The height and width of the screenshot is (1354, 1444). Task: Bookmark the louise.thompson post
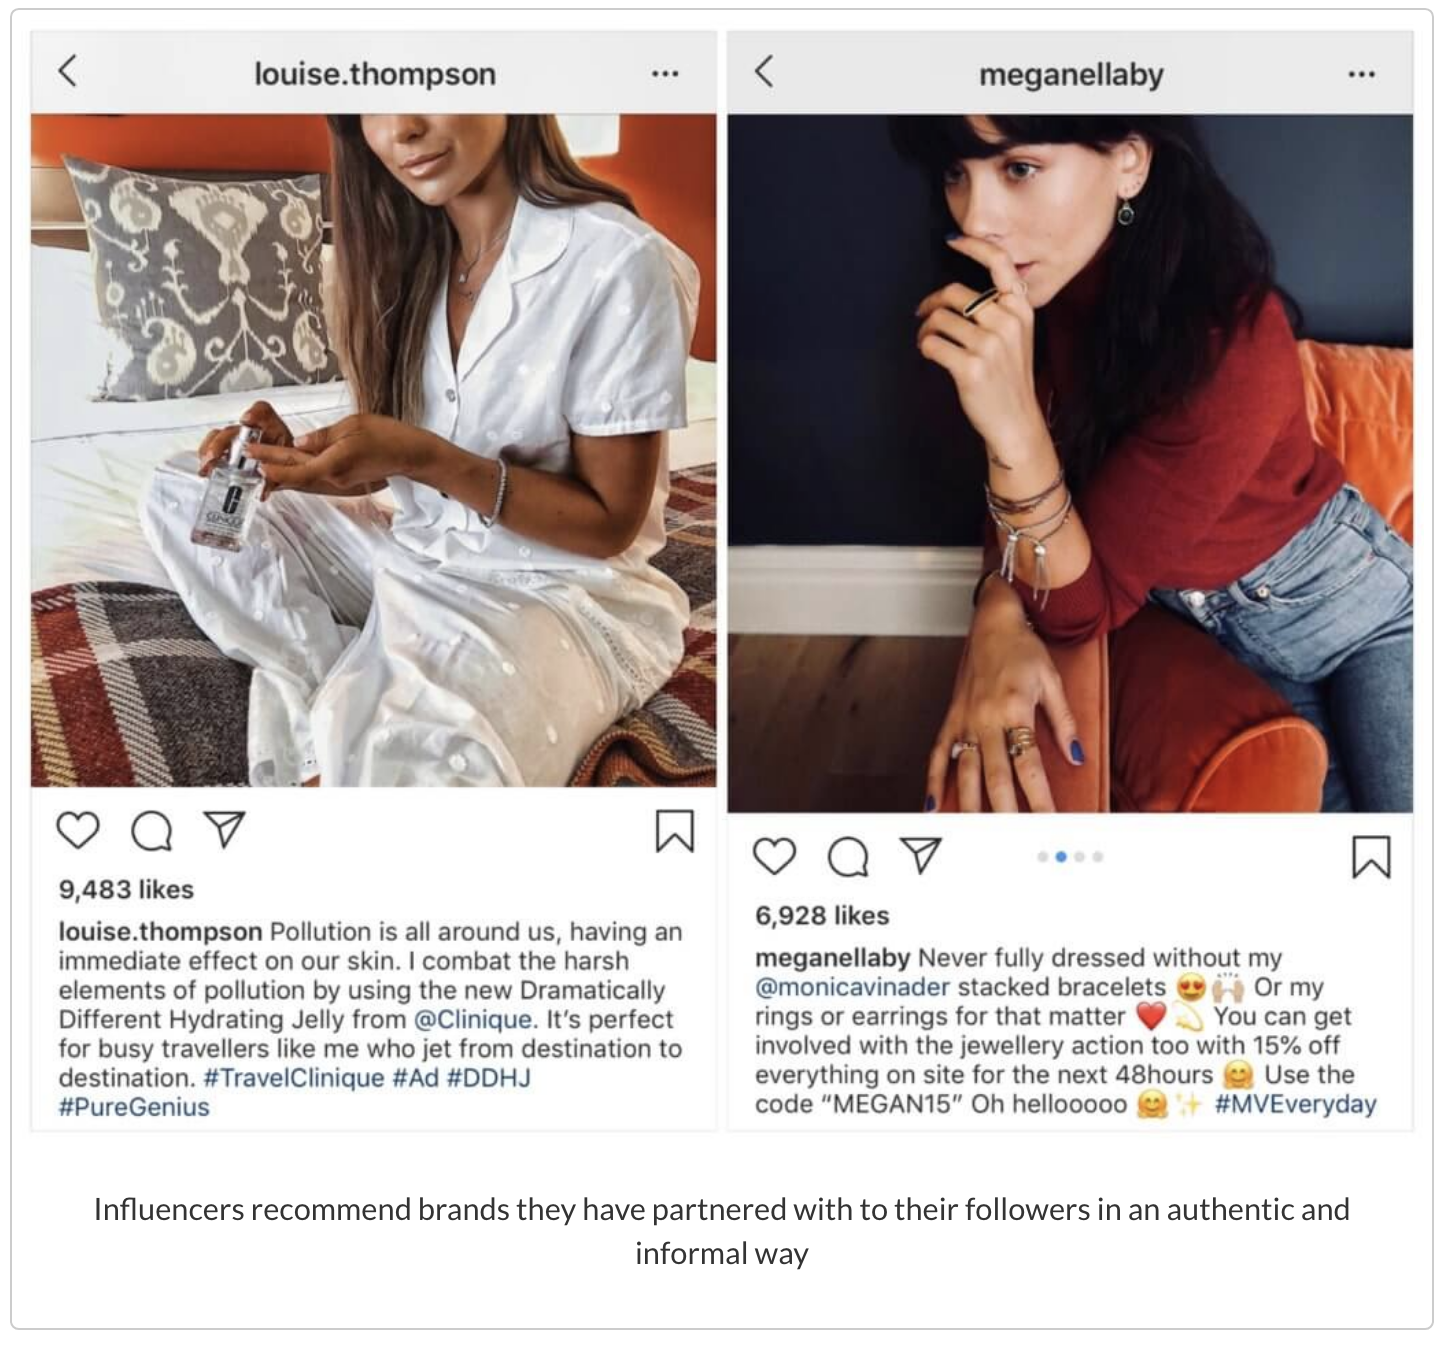[x=674, y=831]
